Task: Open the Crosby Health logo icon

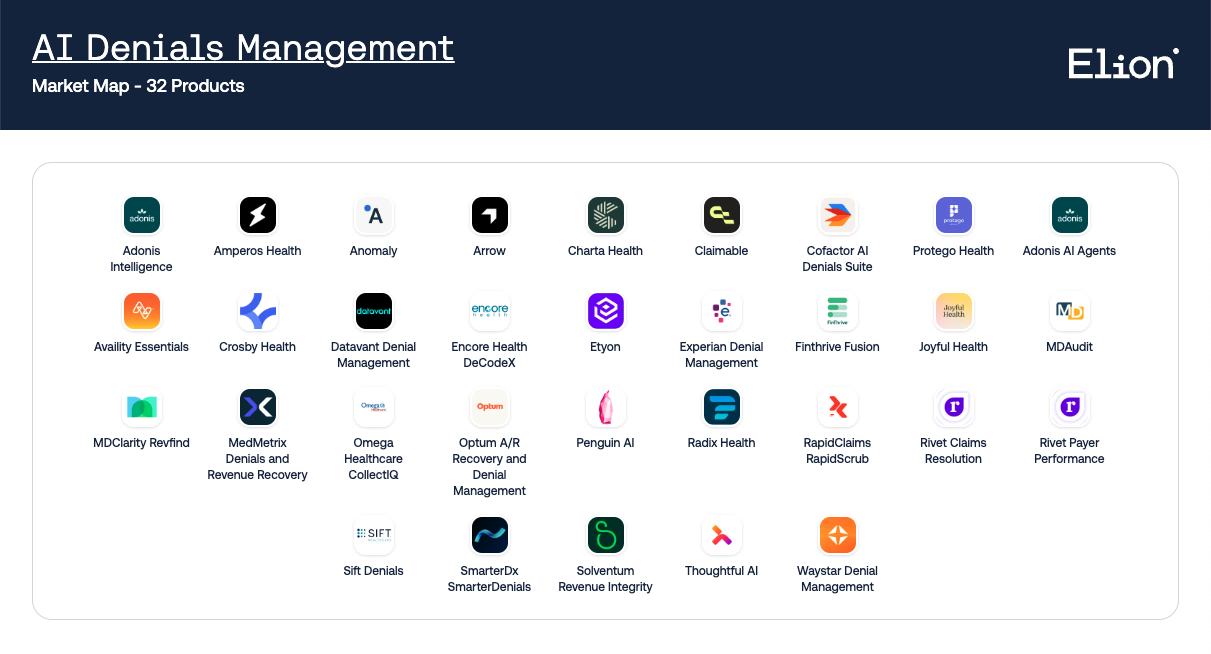Action: pos(257,311)
